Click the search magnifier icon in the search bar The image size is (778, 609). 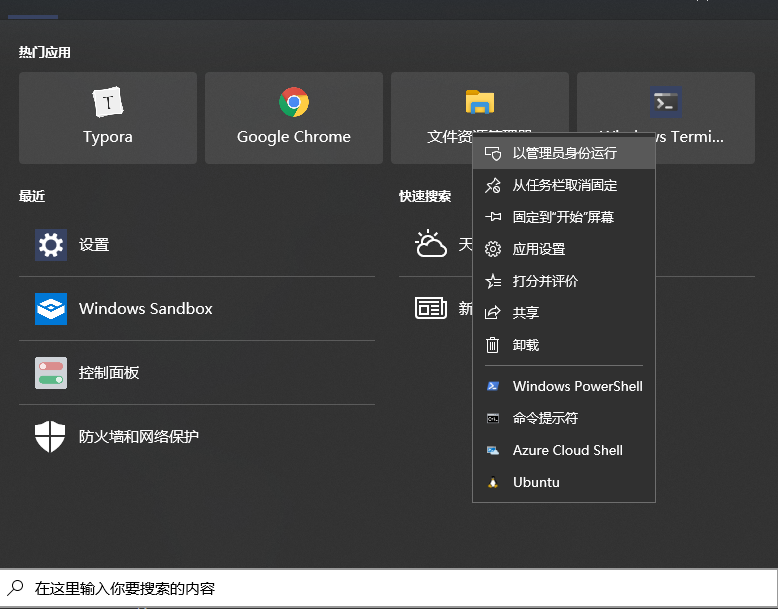15,588
